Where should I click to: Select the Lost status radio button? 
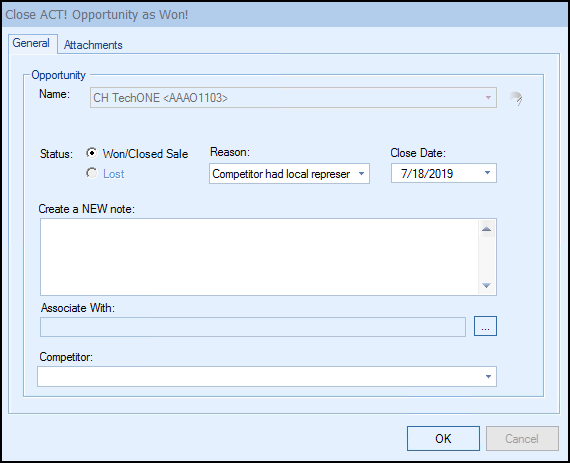click(x=92, y=173)
